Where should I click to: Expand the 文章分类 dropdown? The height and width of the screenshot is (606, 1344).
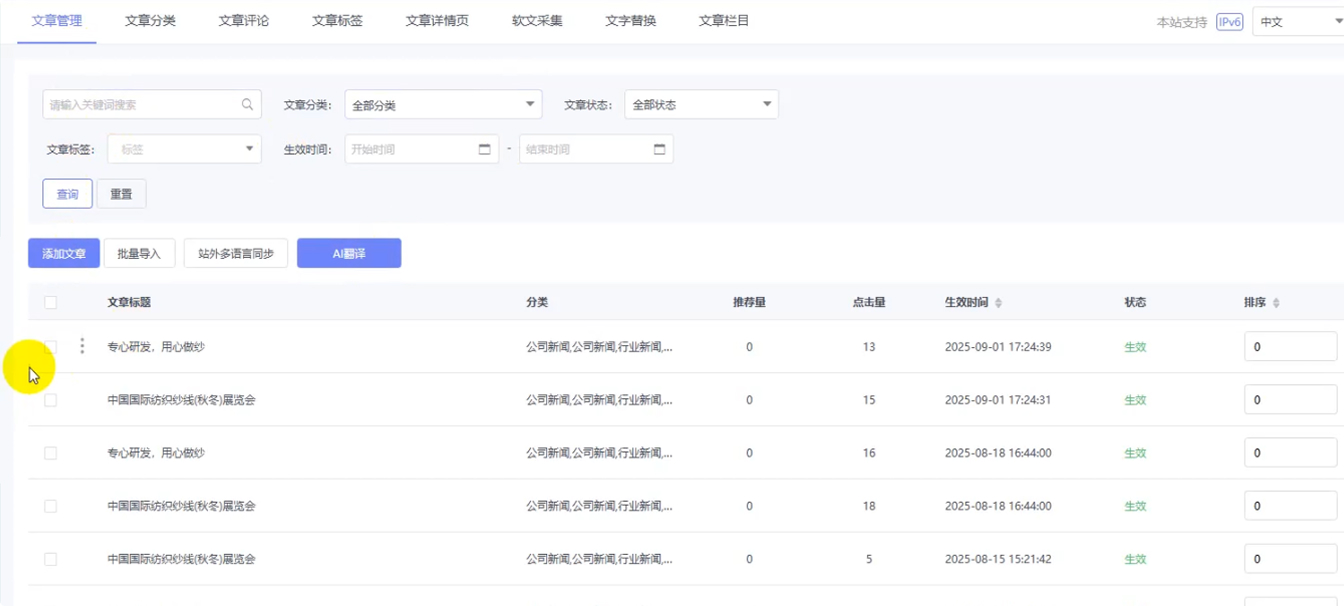443,105
